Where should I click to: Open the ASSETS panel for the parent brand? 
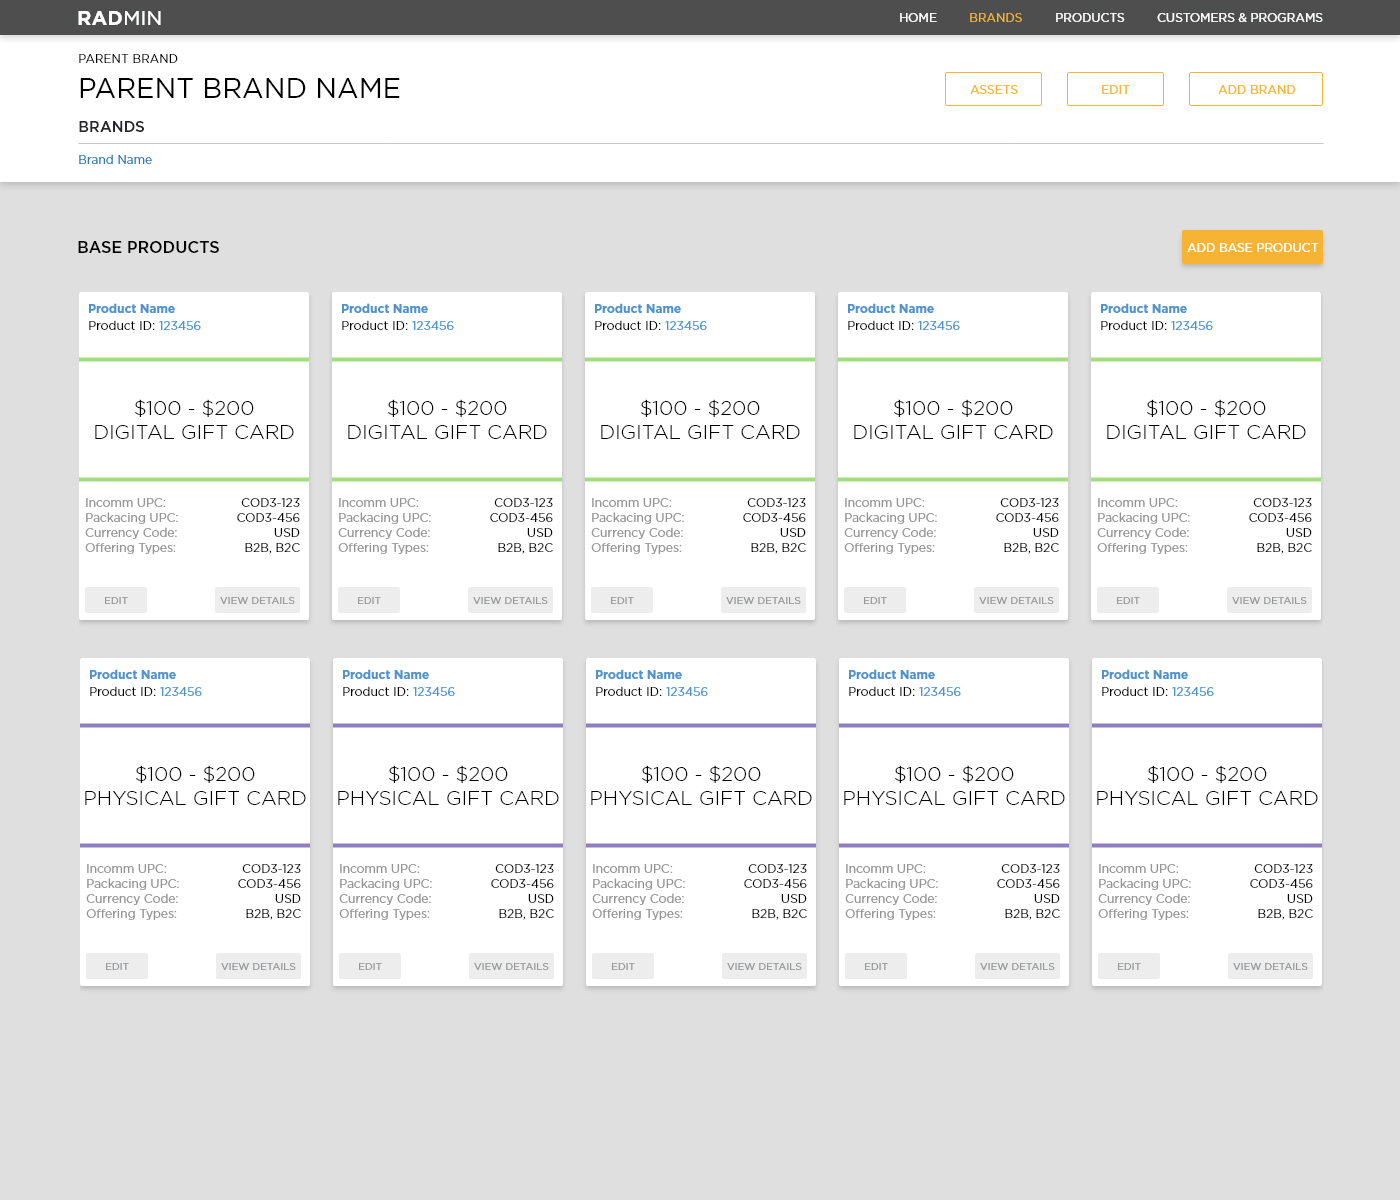pos(993,89)
